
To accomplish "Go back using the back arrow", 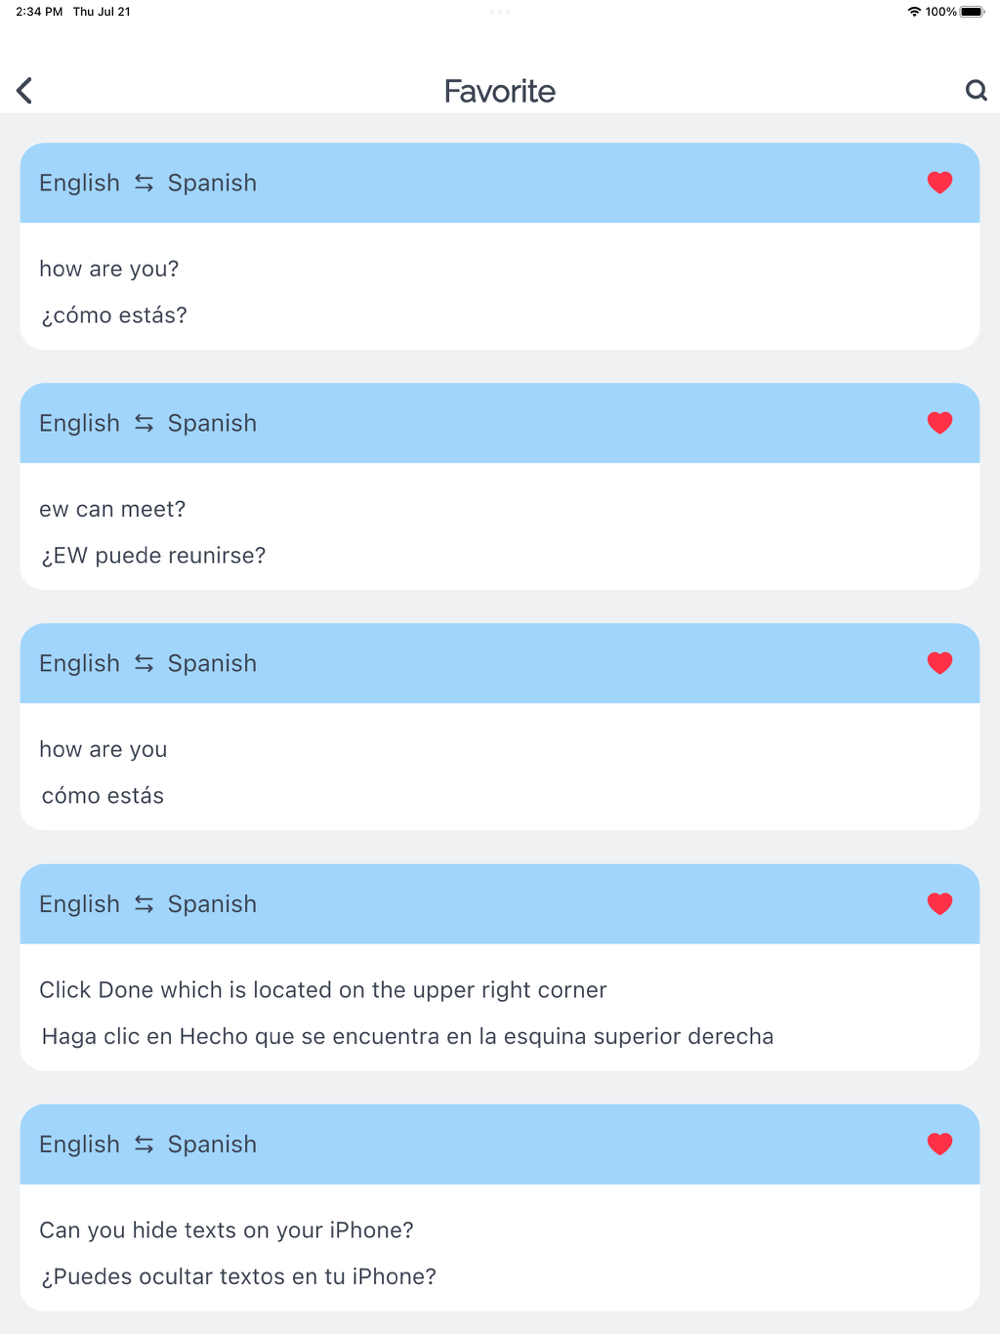I will tap(25, 91).
